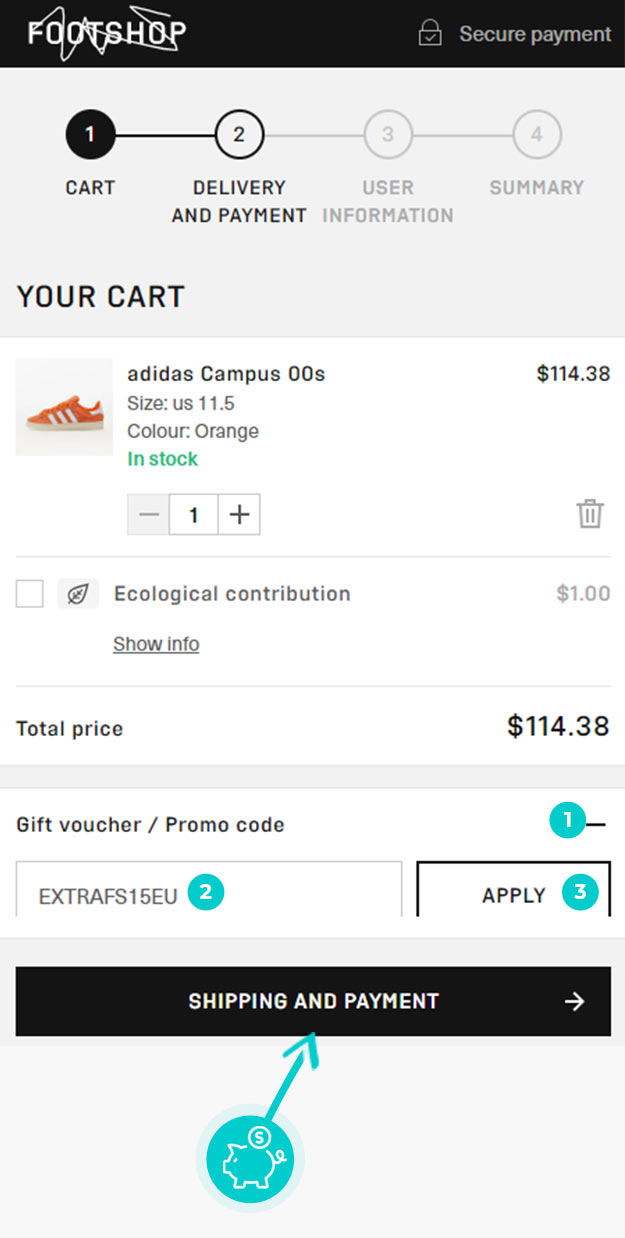Image resolution: width=625 pixels, height=1238 pixels.
Task: Go to step 2 Delivery and Payment
Action: tap(239, 135)
